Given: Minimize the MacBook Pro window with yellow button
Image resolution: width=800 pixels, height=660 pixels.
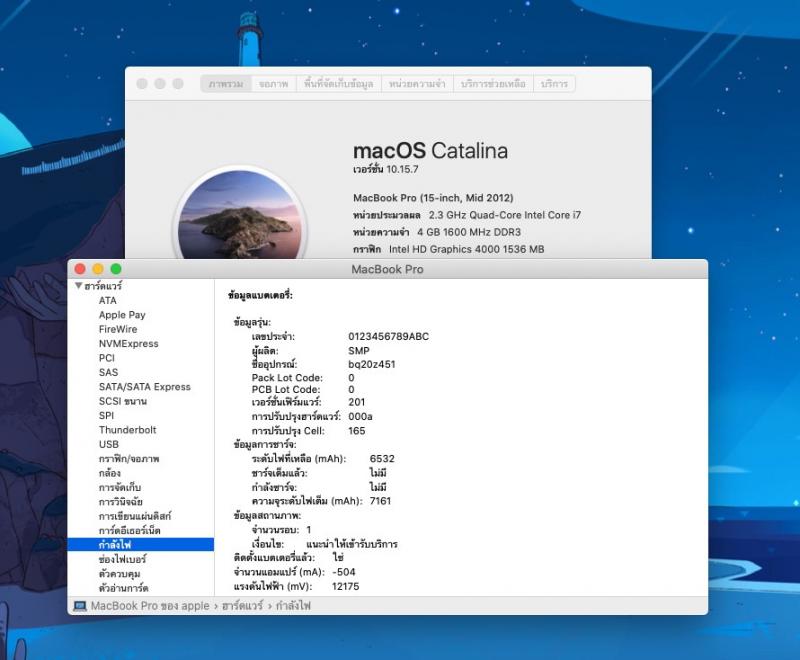Looking at the screenshot, I should (x=98, y=269).
